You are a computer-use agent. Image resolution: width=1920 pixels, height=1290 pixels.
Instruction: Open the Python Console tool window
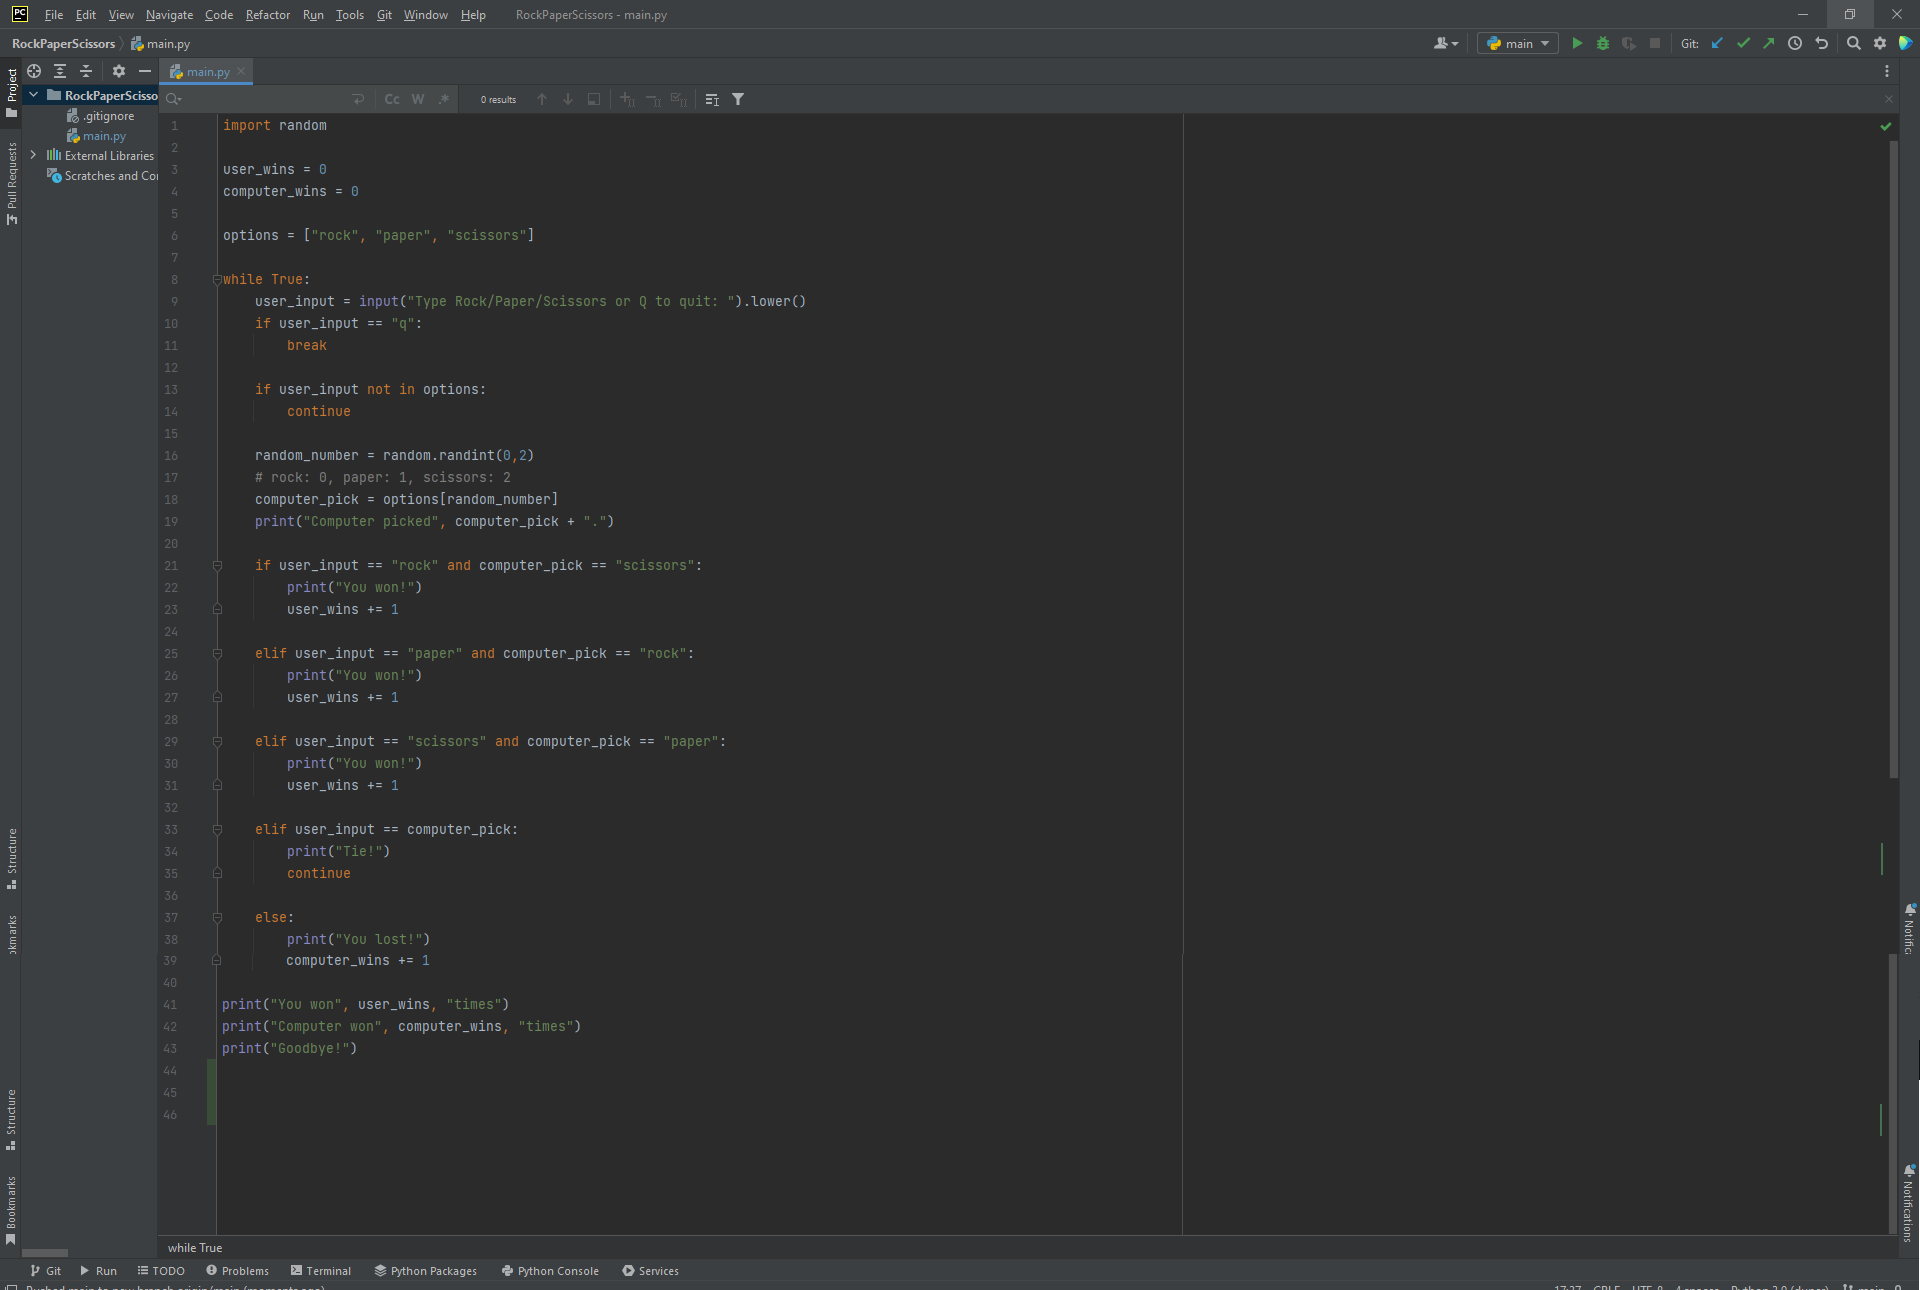[x=550, y=1271]
